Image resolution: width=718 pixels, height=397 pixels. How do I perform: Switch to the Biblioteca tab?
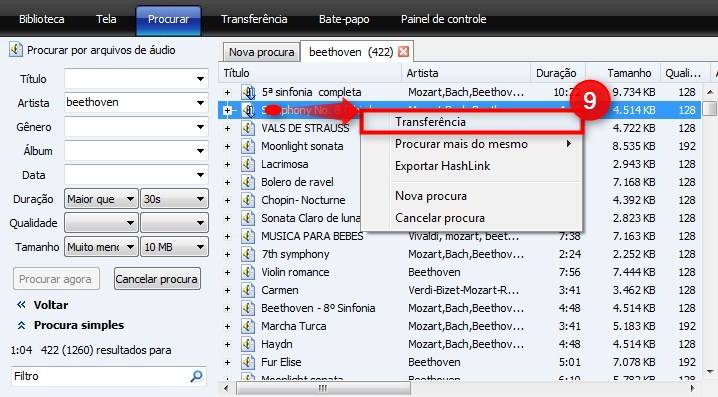tap(42, 19)
